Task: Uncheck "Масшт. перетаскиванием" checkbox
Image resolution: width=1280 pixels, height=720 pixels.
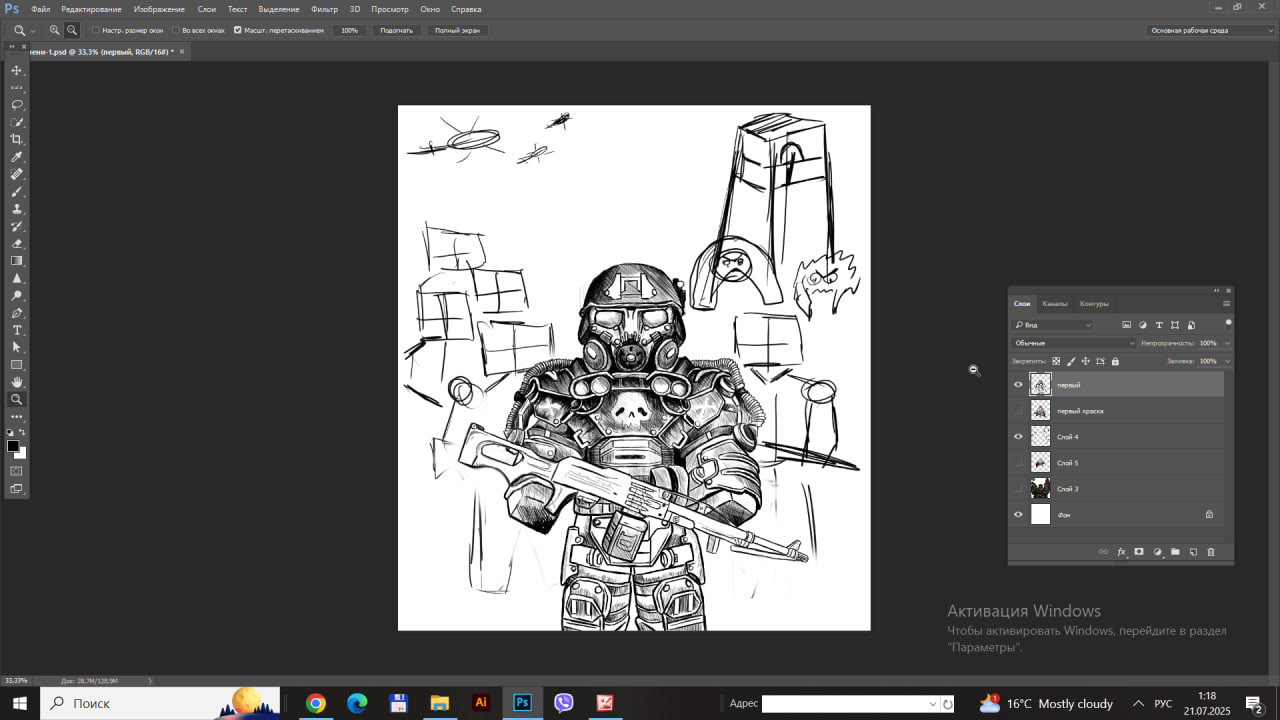Action: (238, 30)
